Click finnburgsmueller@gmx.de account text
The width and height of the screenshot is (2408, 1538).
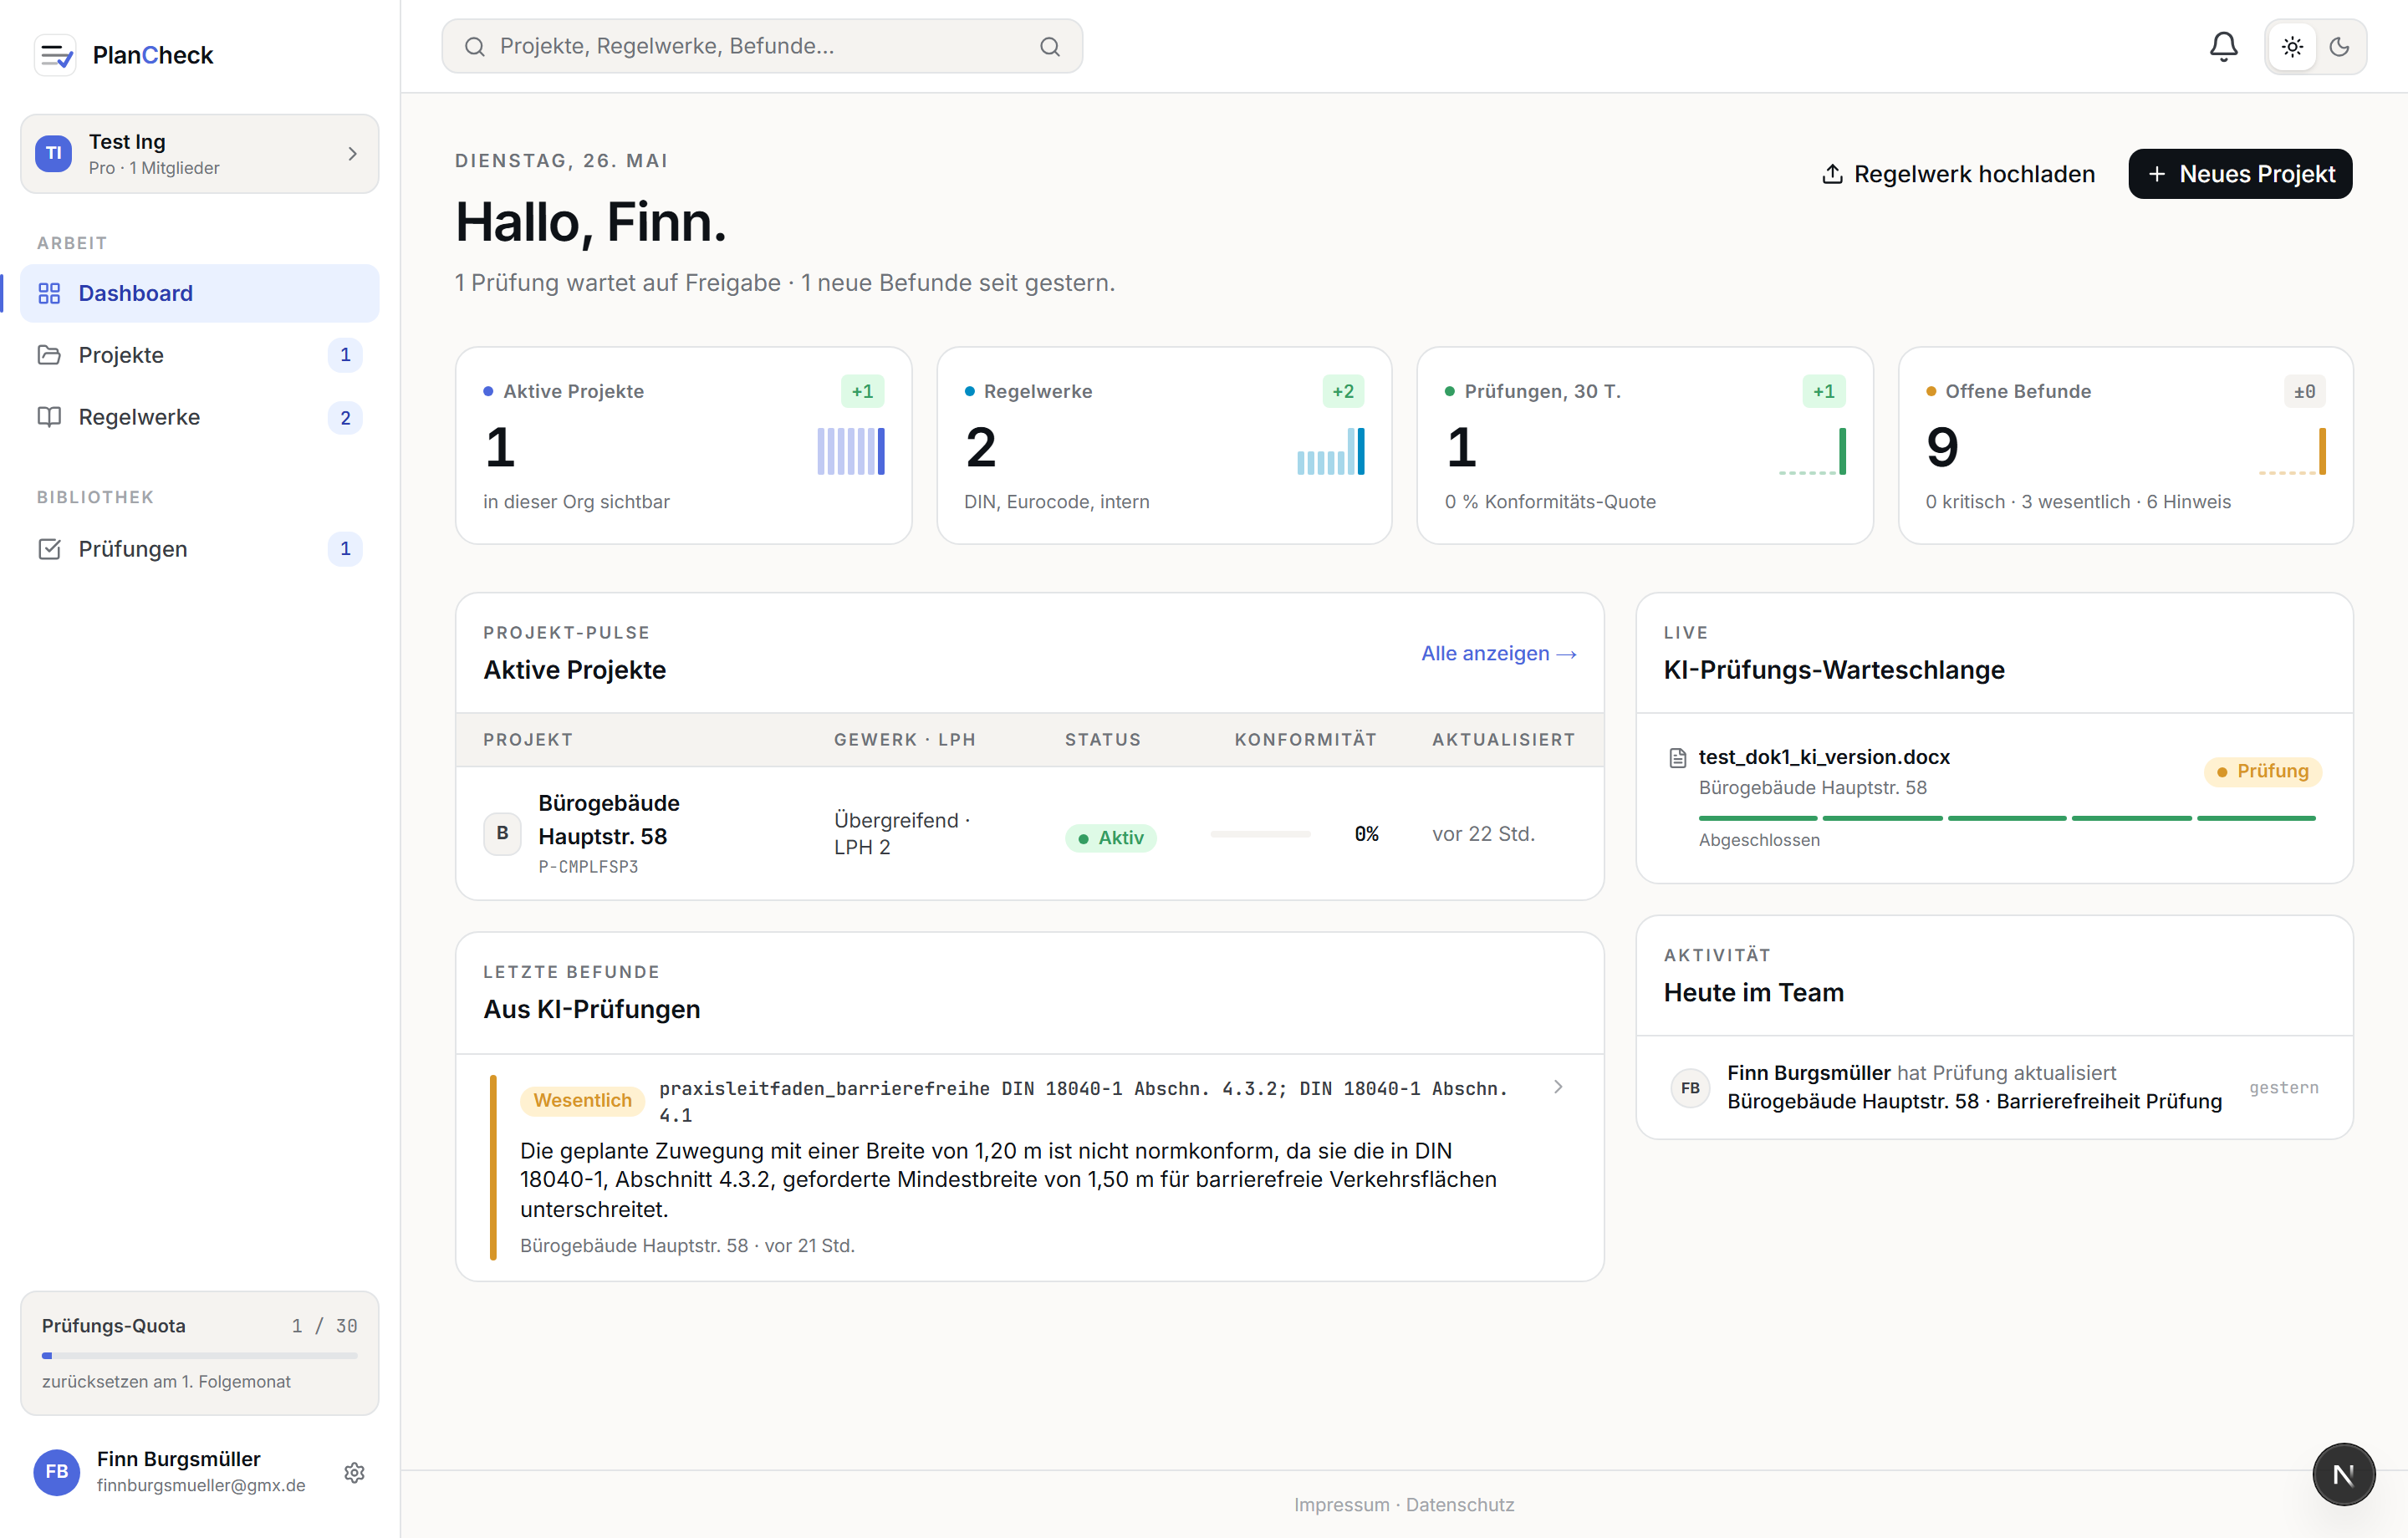point(201,1485)
